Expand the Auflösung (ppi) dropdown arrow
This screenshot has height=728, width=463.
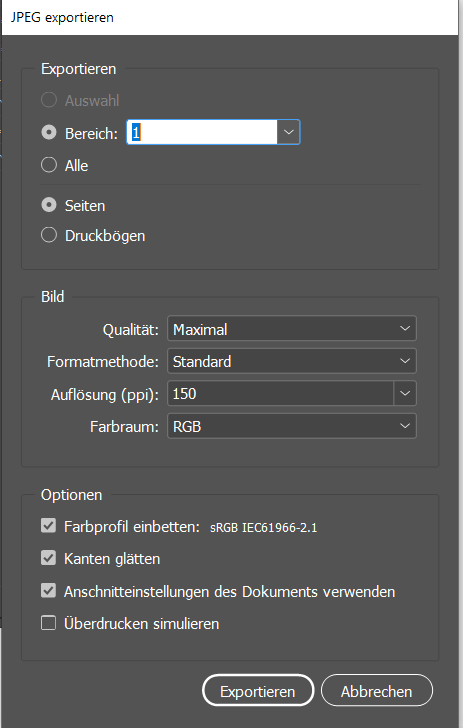(x=405, y=394)
